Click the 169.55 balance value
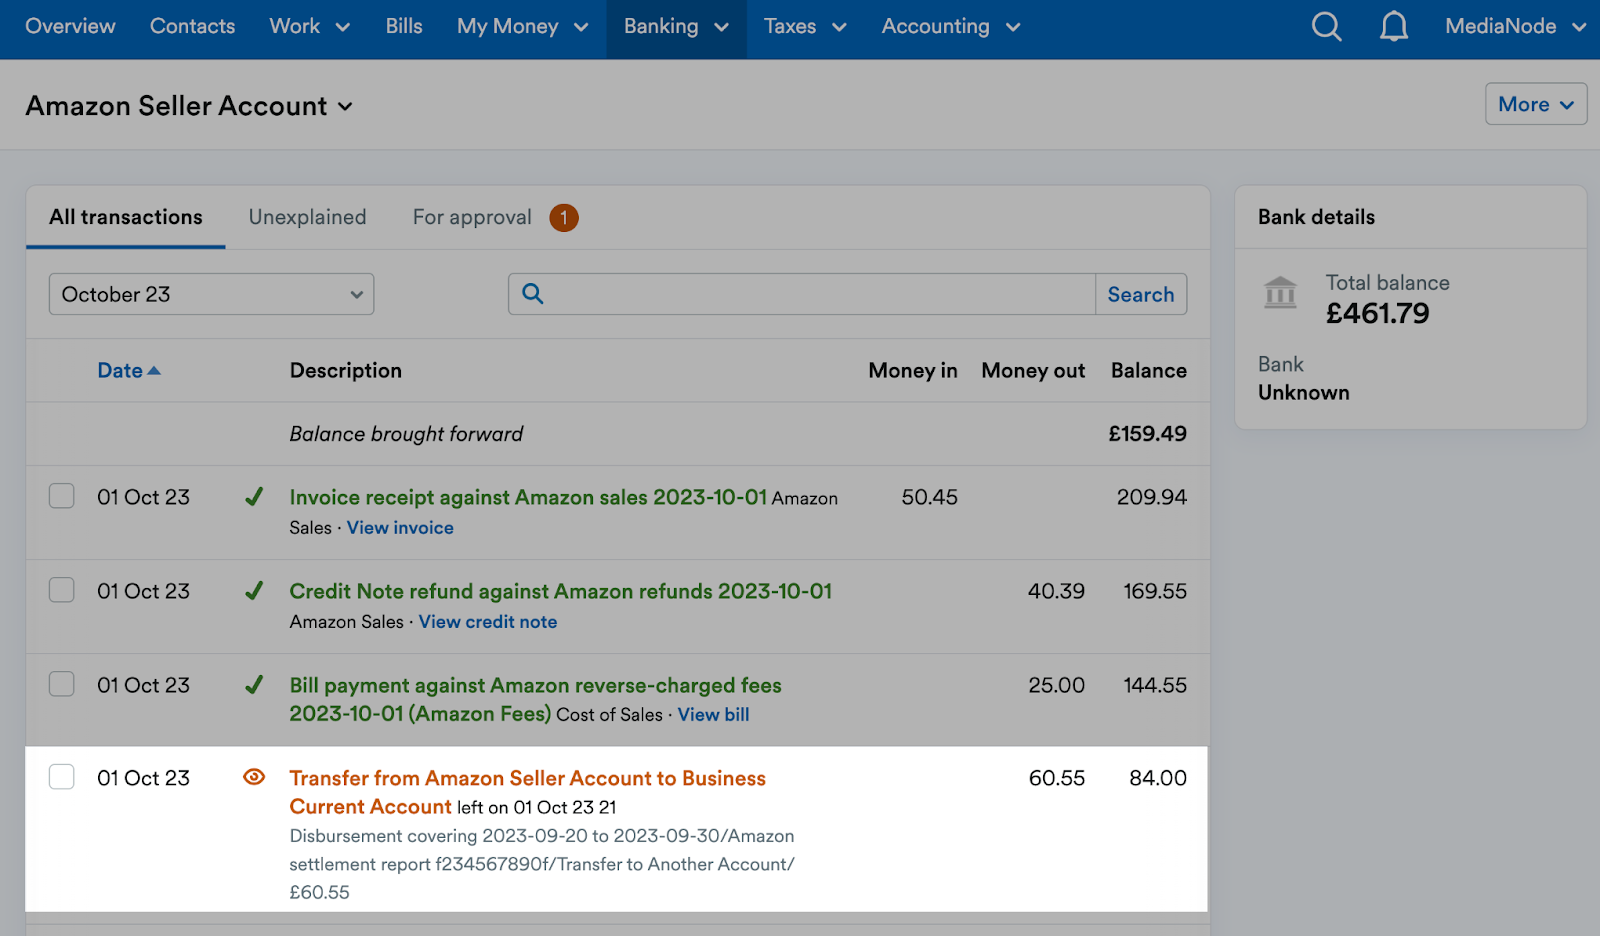This screenshot has height=936, width=1600. click(x=1155, y=591)
